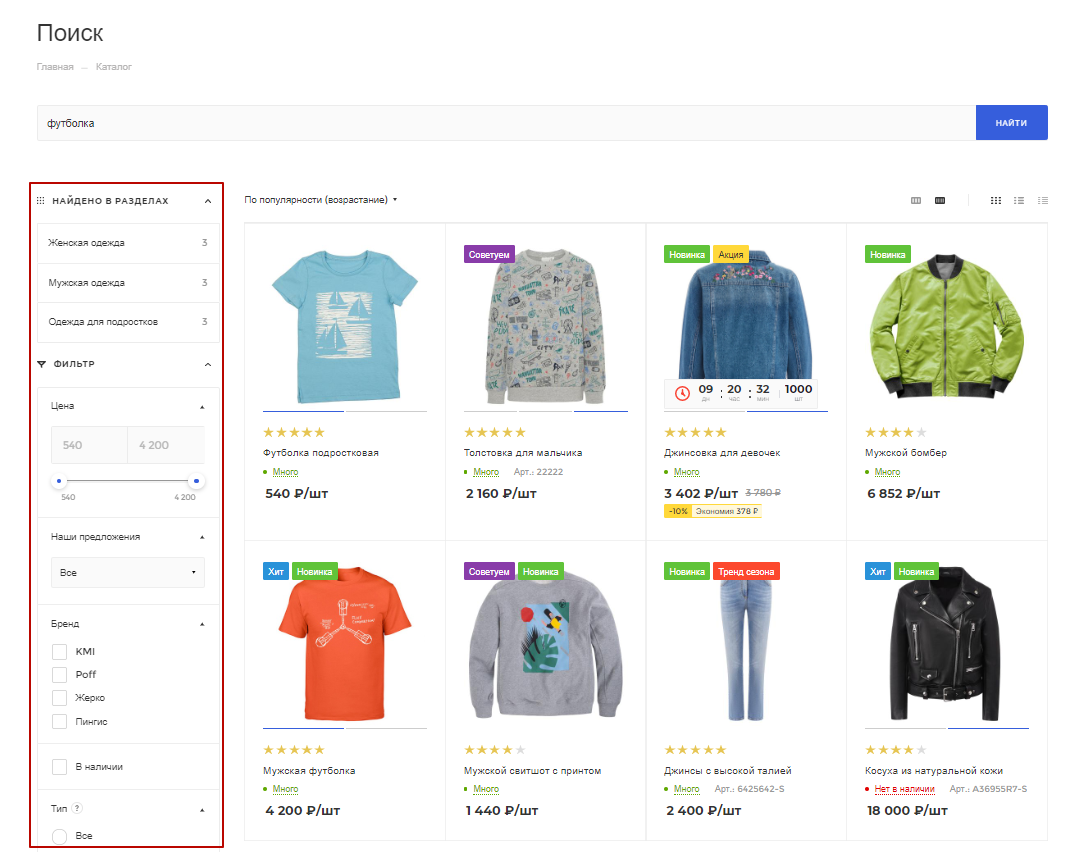Screen dimensions: 1087x852
Task: Click the grid dots icon beside Найдено в разделах
Action: pyautogui.click(x=40, y=200)
